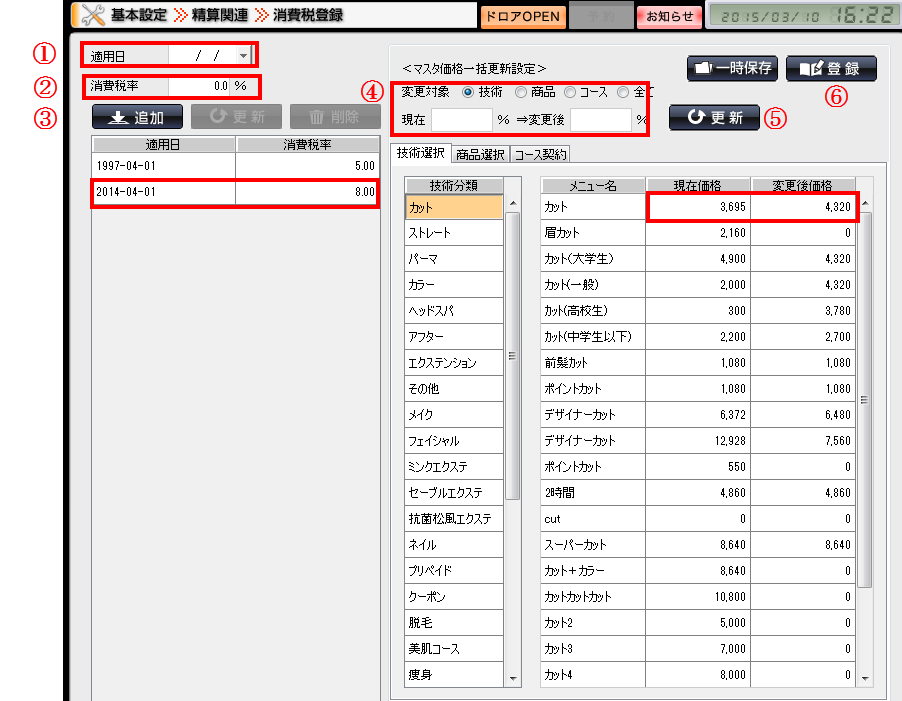This screenshot has width=902, height=701.
Task: Switch to the コース契約 tab
Action: click(540, 154)
